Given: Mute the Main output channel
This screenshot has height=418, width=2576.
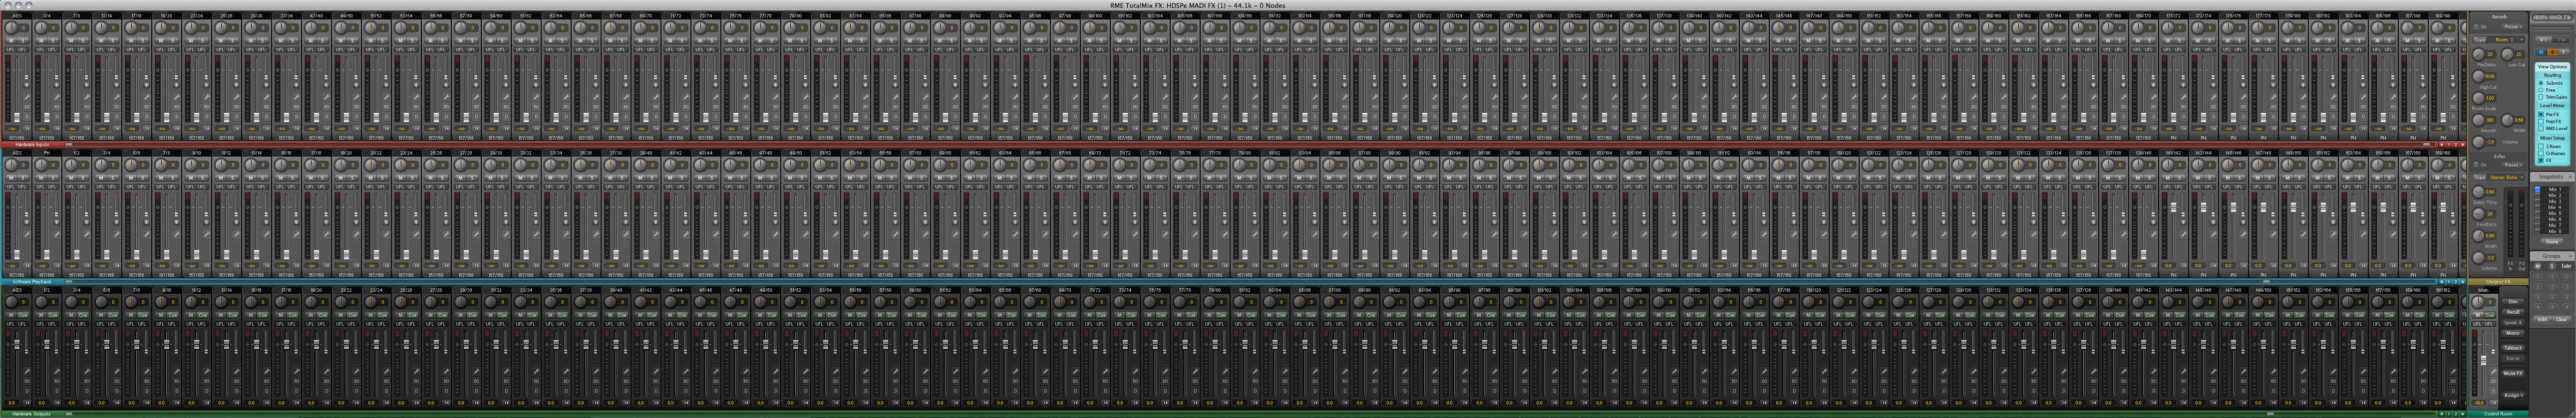Looking at the screenshot, I should pyautogui.click(x=2478, y=314).
